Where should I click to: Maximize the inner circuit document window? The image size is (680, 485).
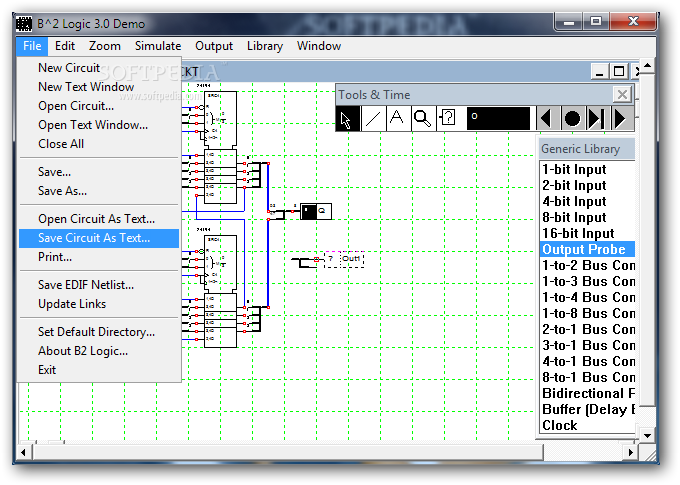[619, 71]
